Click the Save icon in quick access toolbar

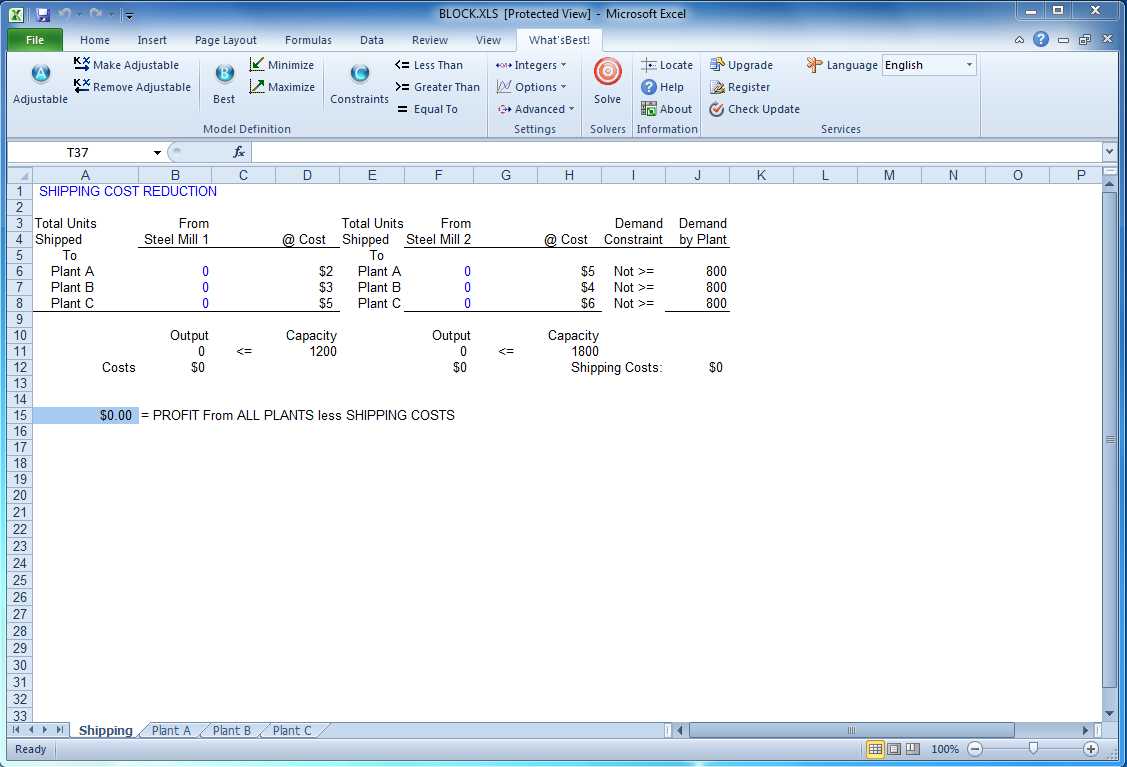click(42, 14)
